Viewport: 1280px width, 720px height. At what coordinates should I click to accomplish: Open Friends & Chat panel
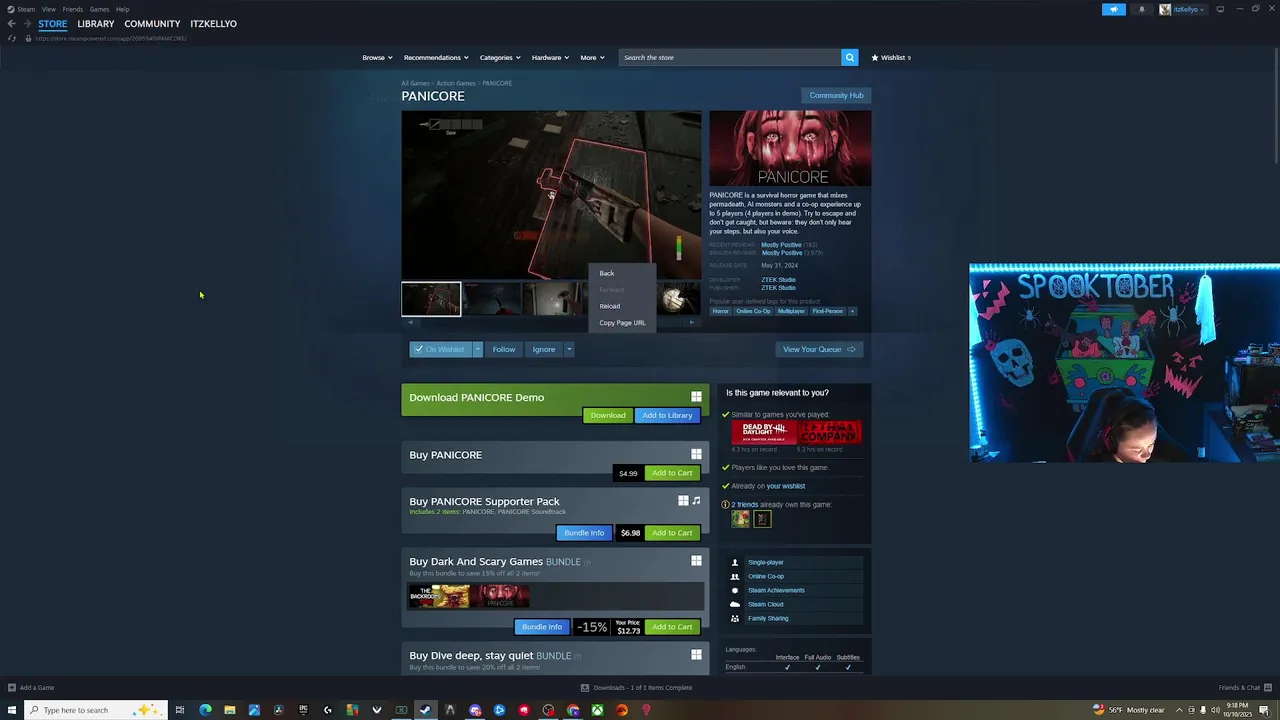coord(1245,687)
